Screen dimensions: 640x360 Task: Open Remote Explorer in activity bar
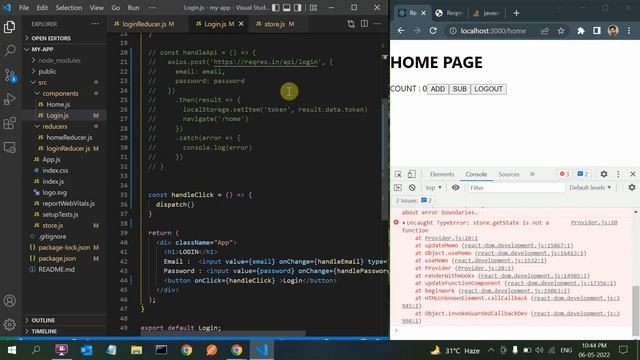click(9, 147)
